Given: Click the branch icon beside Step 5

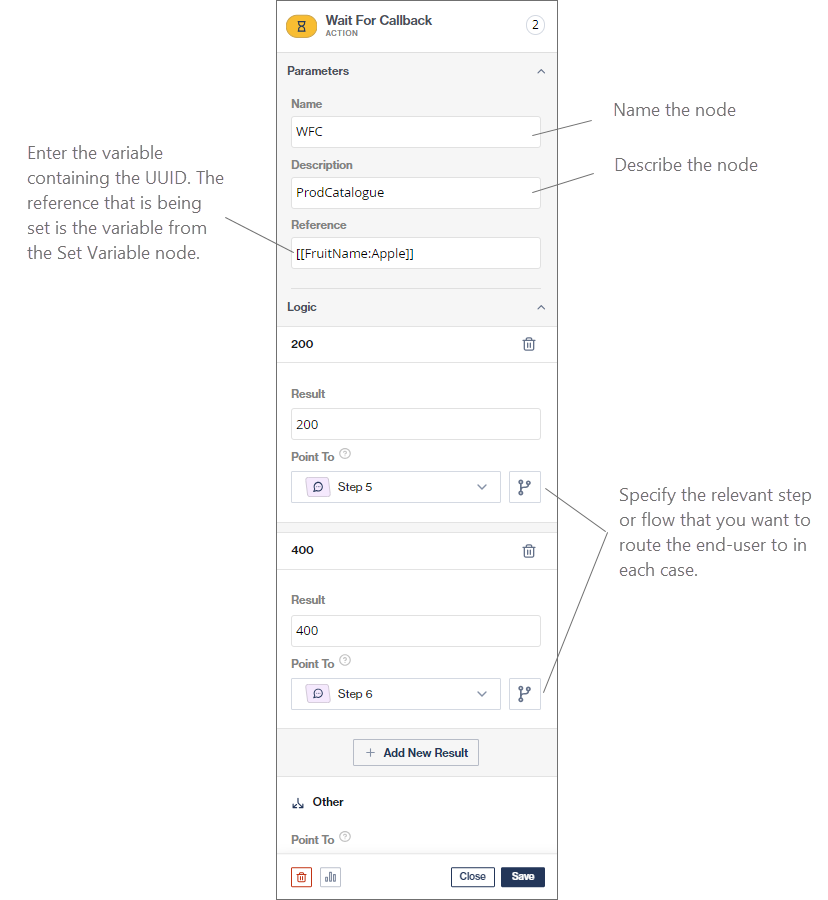Looking at the screenshot, I should (524, 487).
